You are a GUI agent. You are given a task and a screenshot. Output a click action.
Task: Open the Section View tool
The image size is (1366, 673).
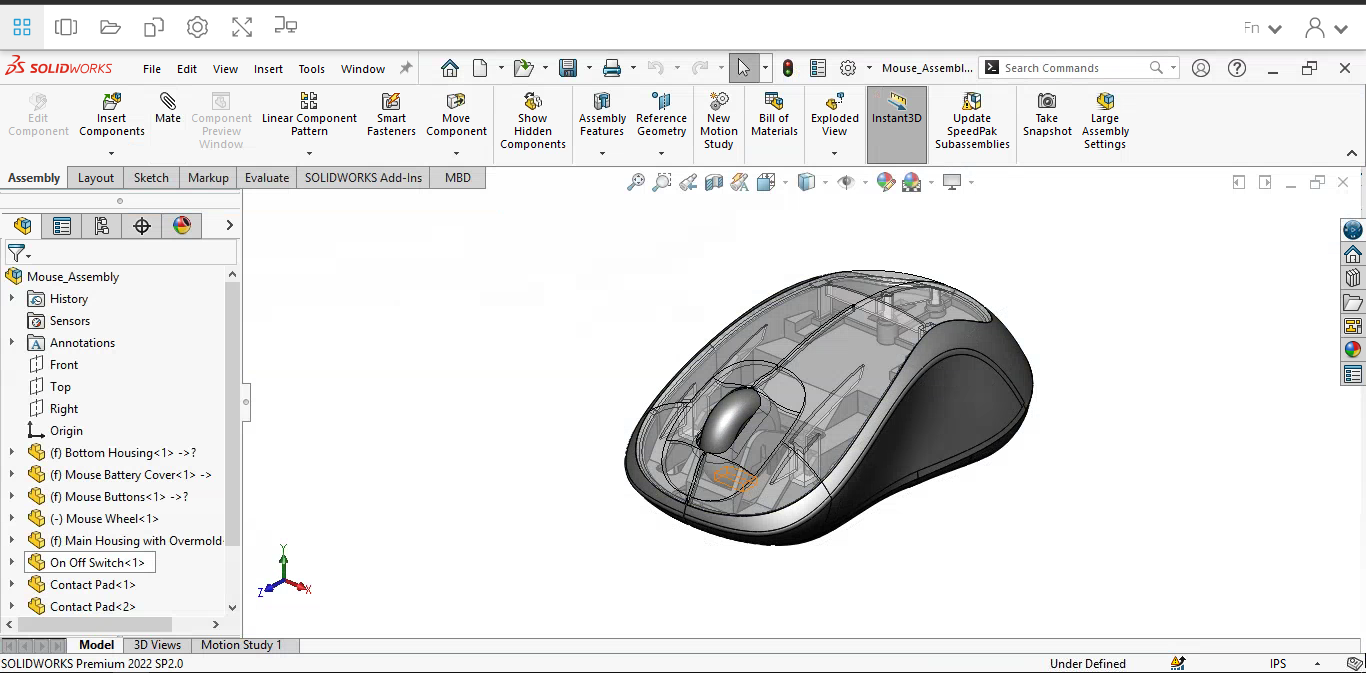[712, 182]
